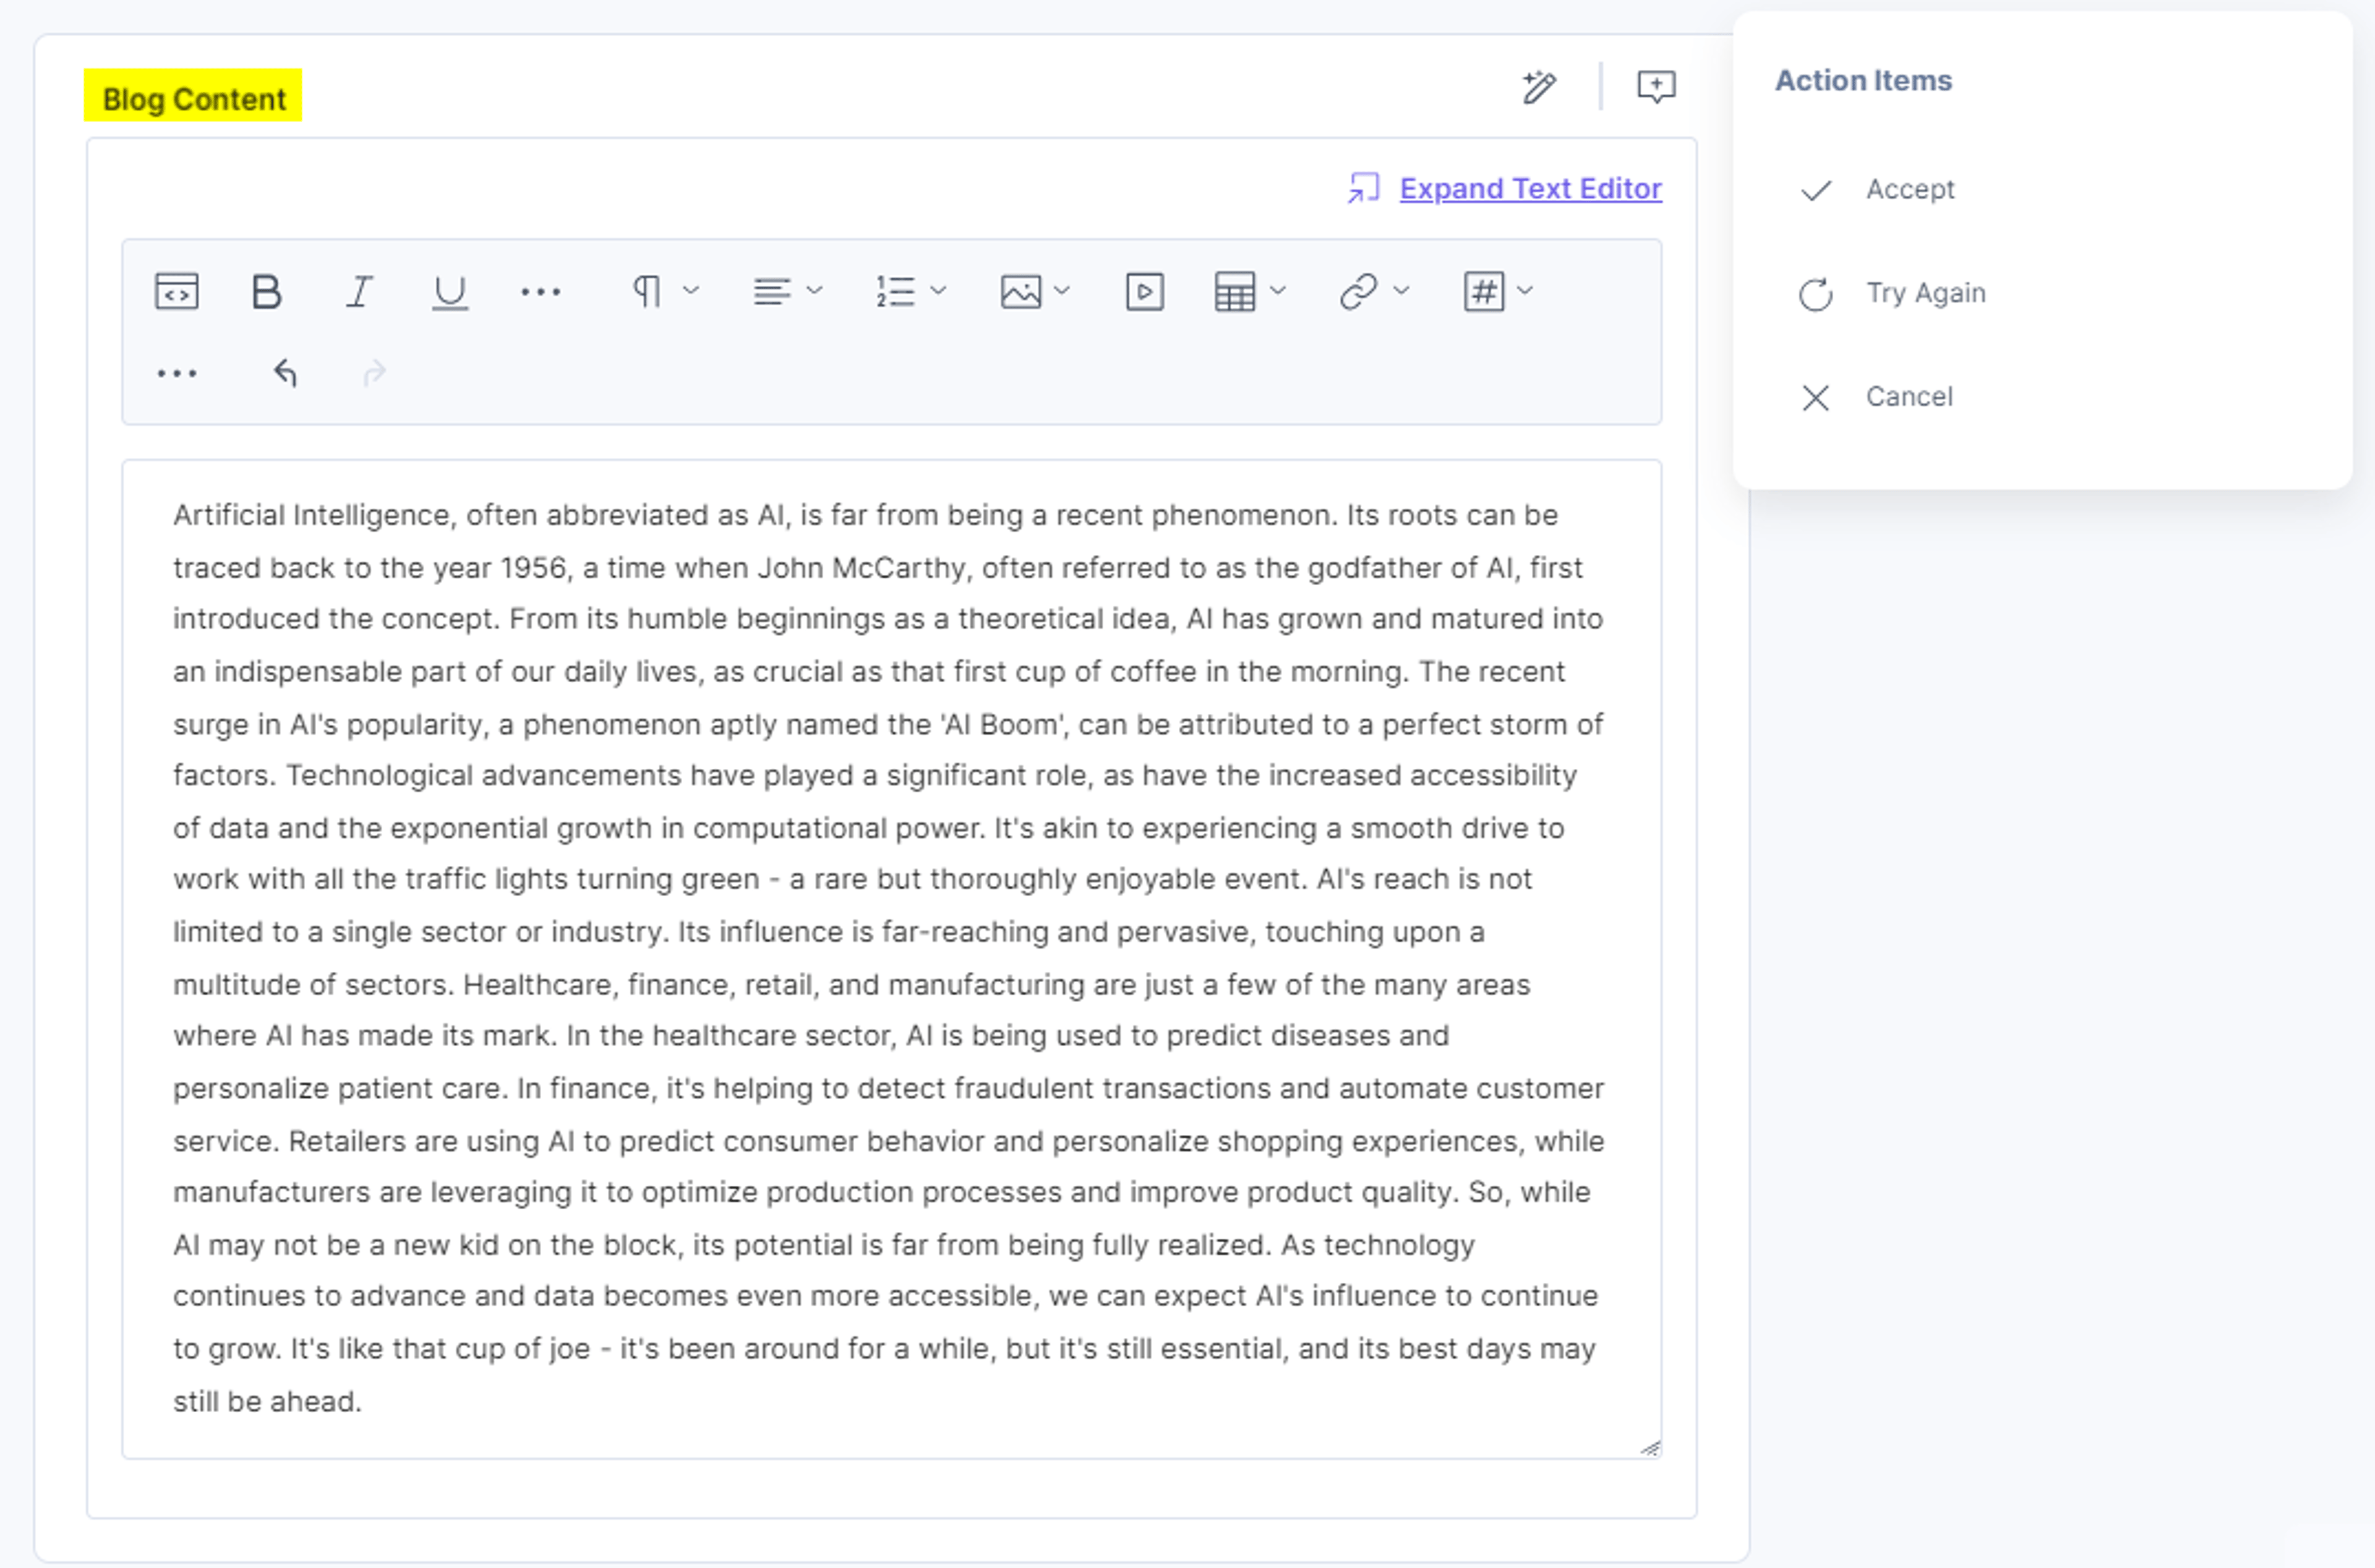Click the magic wand AI icon
Viewport: 2375px width, 1568px height.
(1539, 87)
